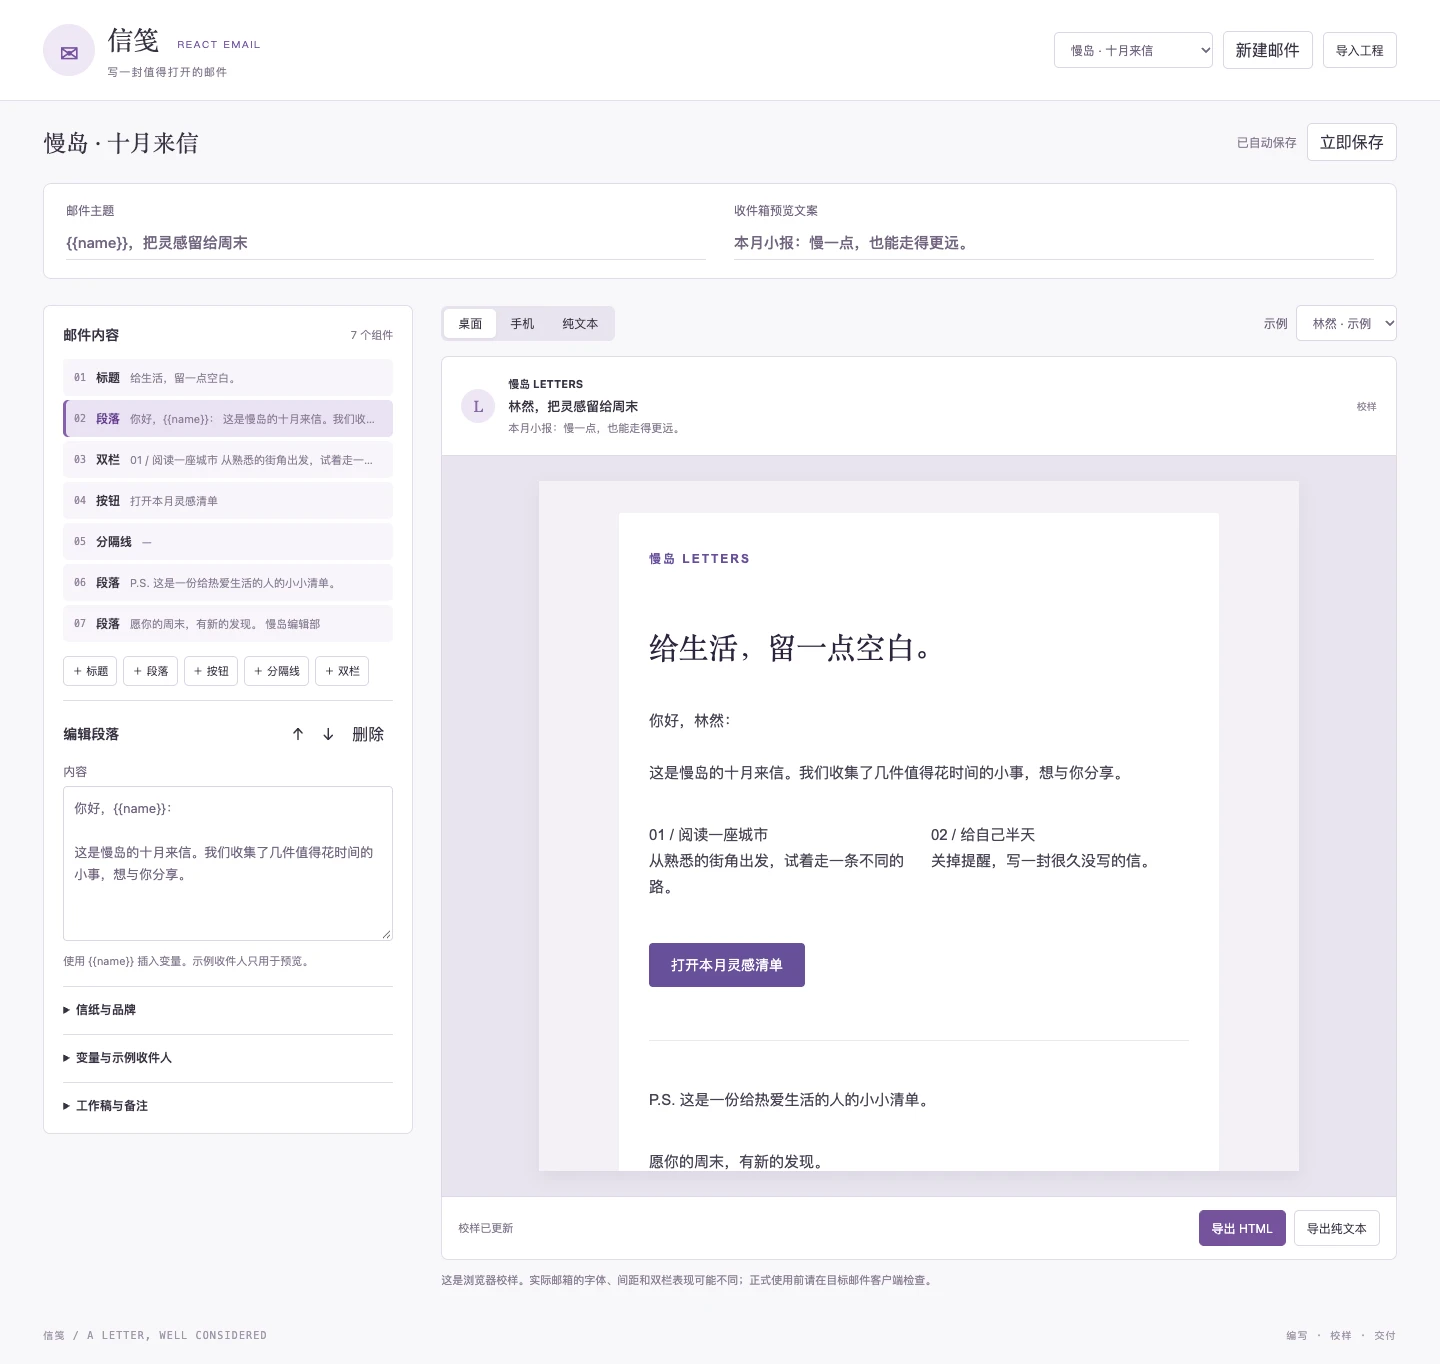Image resolution: width=1440 pixels, height=1364 pixels.
Task: Expand the 工作稿与备注 section
Action: [x=228, y=1106]
